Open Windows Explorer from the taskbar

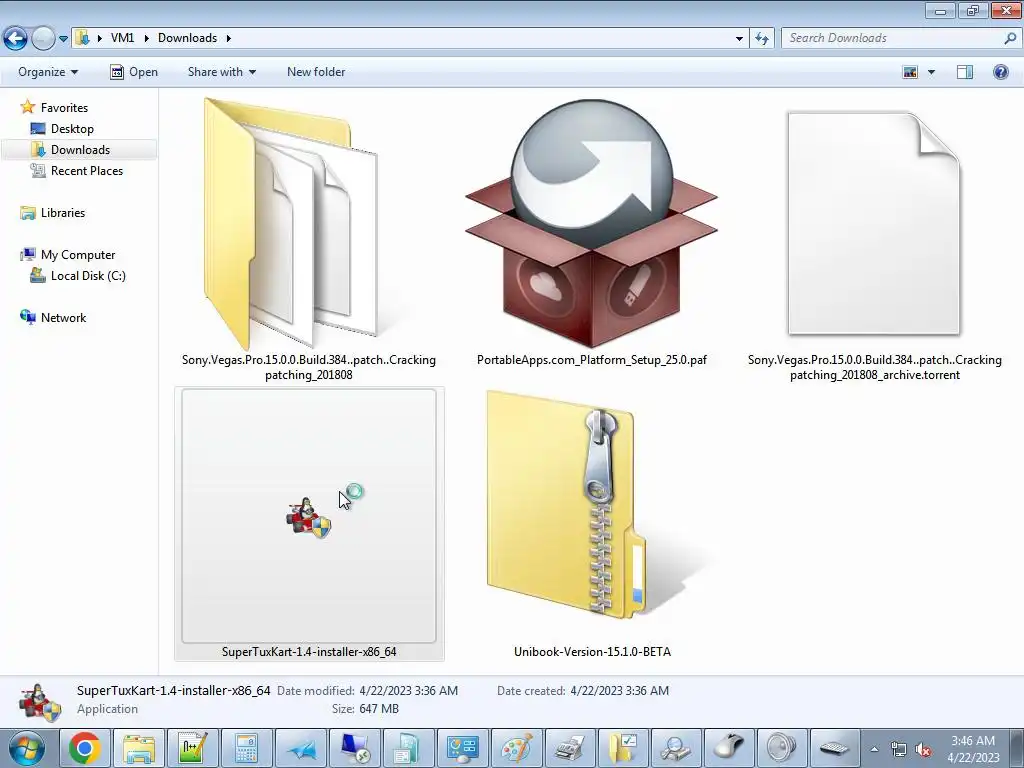point(139,748)
